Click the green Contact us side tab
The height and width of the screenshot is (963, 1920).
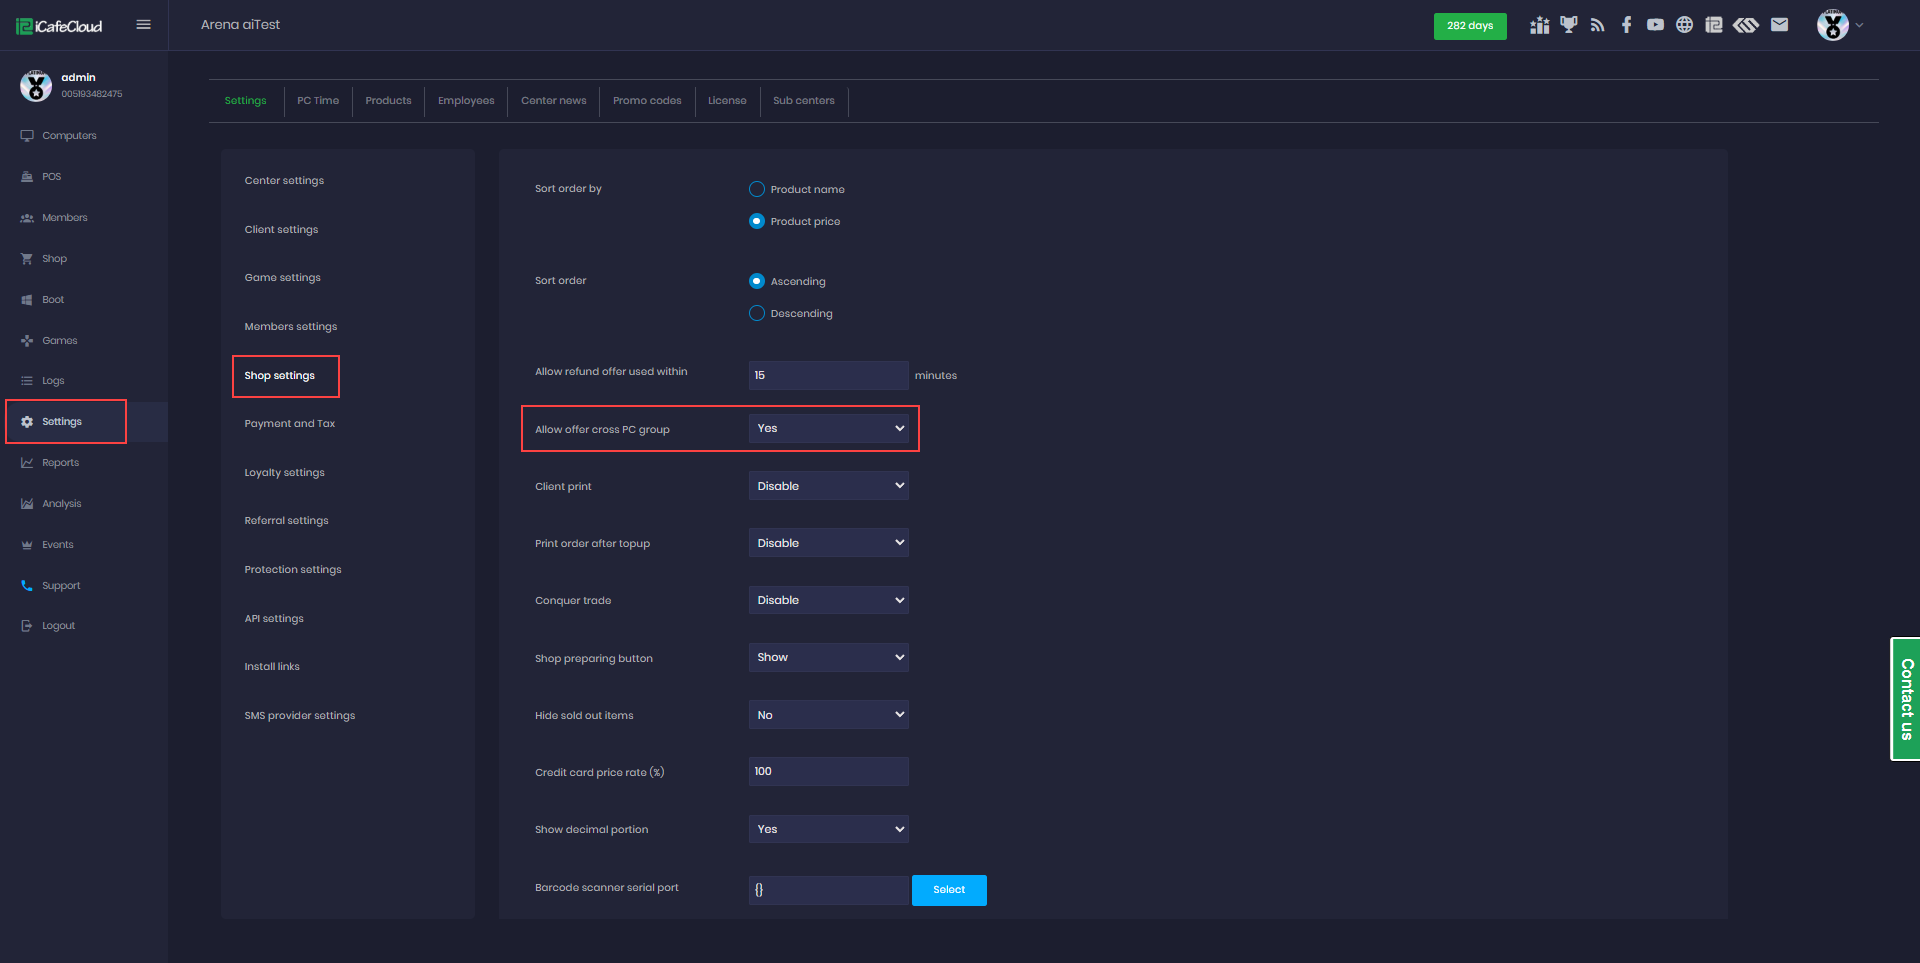(1906, 699)
